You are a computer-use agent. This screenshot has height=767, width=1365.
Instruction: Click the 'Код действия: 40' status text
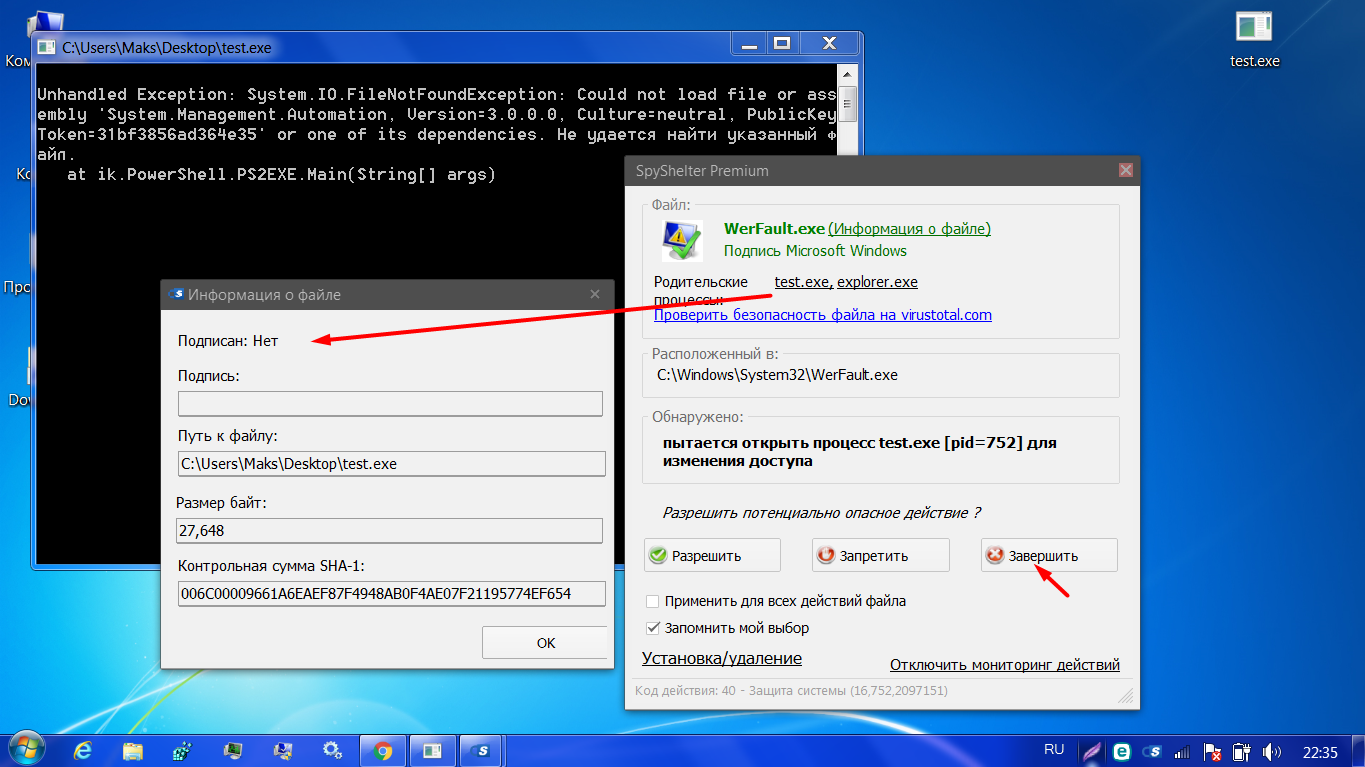point(791,690)
